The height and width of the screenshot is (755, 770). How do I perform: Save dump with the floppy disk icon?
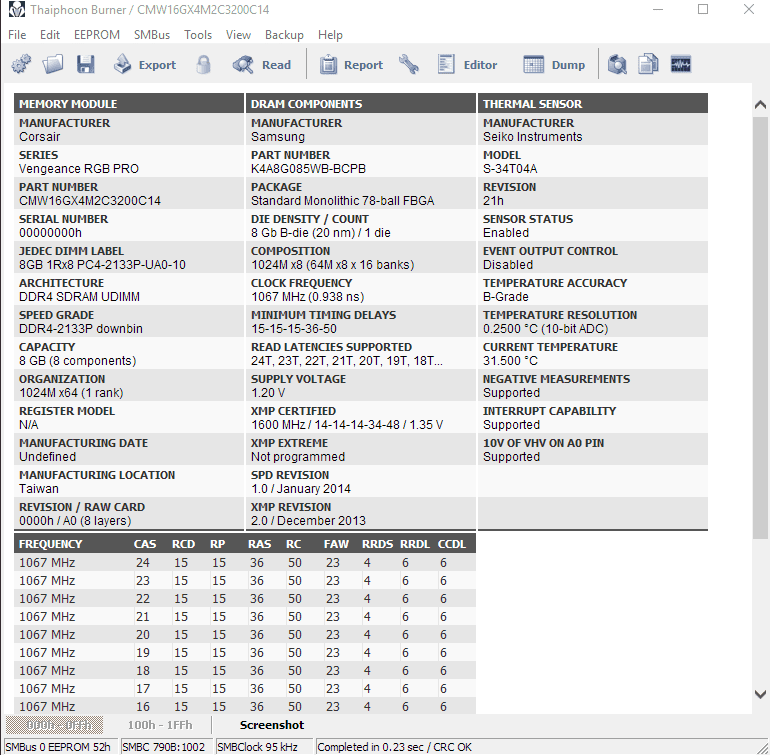click(x=85, y=64)
